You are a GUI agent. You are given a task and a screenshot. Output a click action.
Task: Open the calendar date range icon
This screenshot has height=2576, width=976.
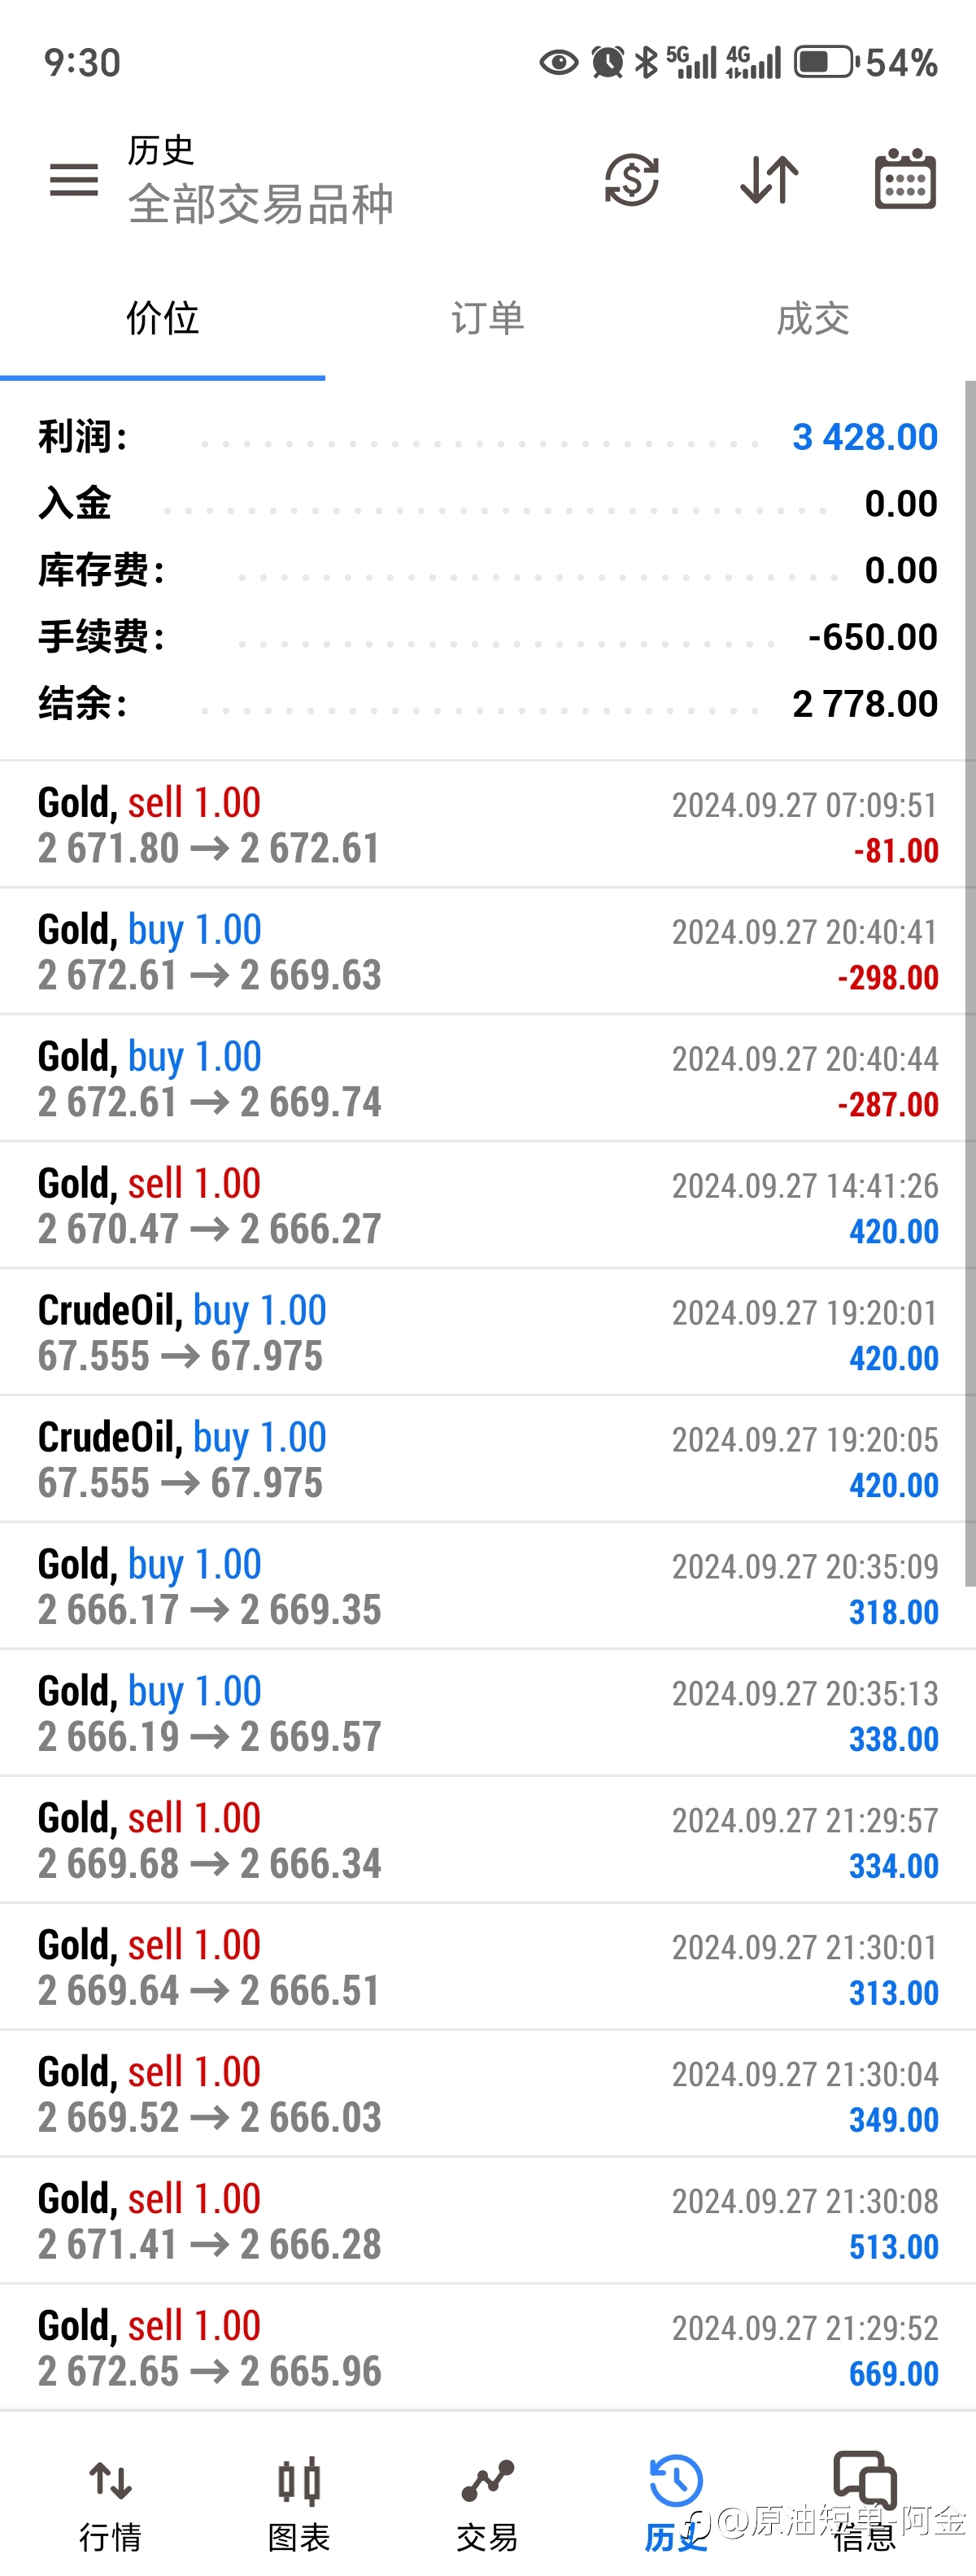point(905,179)
